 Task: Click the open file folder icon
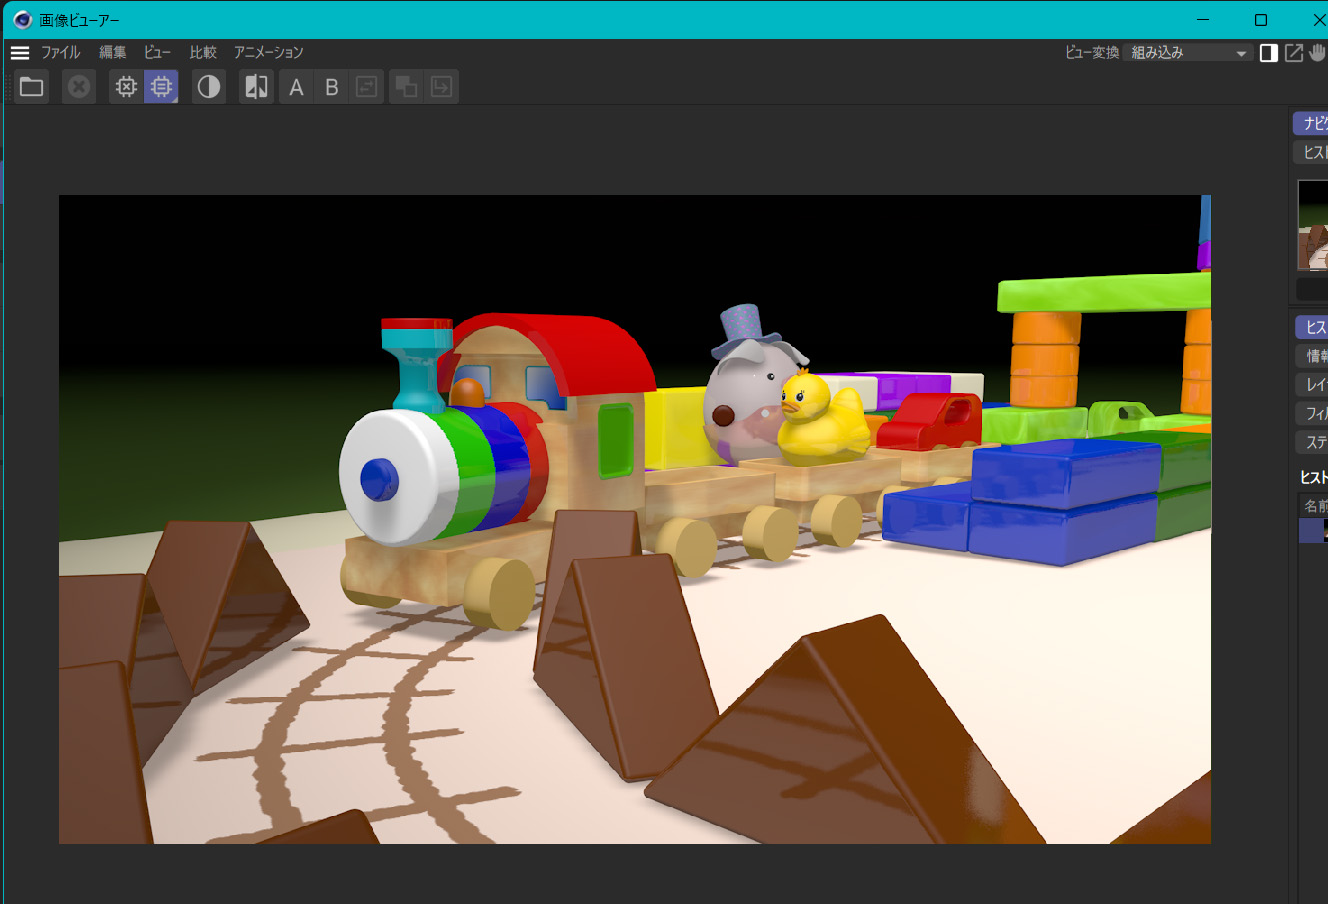[32, 87]
